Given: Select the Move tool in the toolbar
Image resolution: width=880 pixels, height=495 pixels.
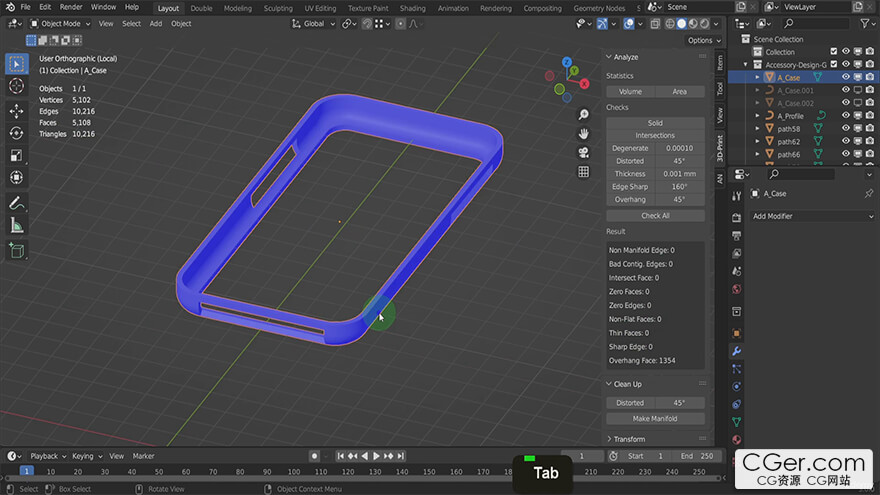Looking at the screenshot, I should pyautogui.click(x=17, y=110).
